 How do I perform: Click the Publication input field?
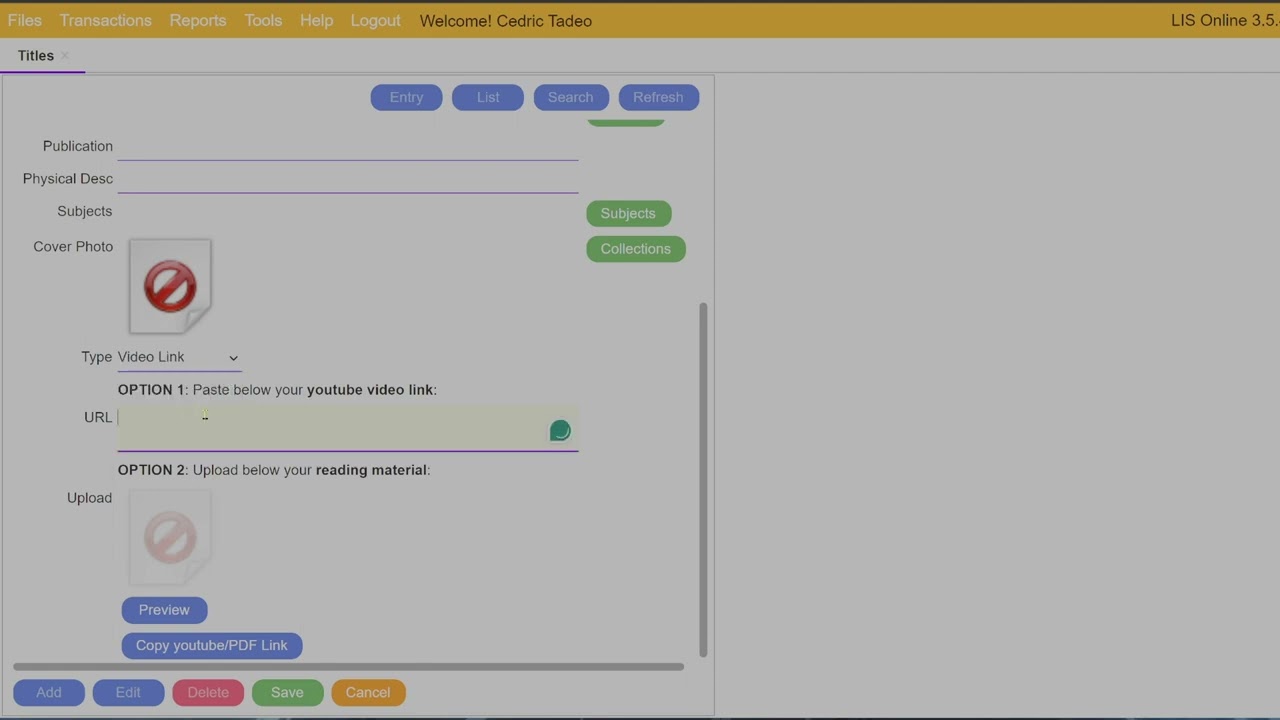(348, 146)
